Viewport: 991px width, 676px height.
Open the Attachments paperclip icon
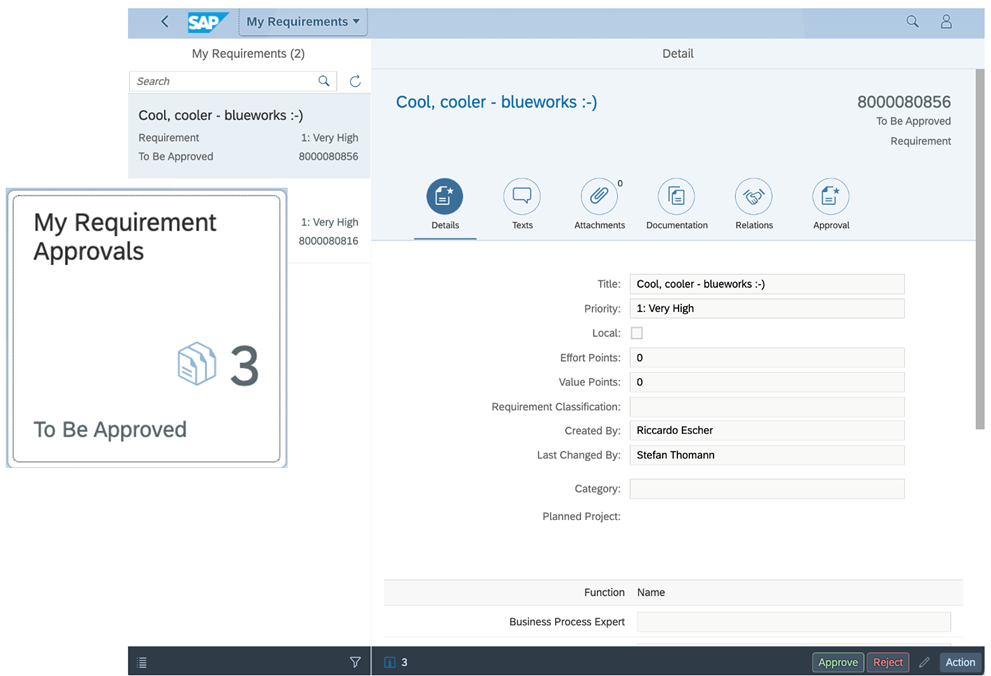tap(599, 197)
